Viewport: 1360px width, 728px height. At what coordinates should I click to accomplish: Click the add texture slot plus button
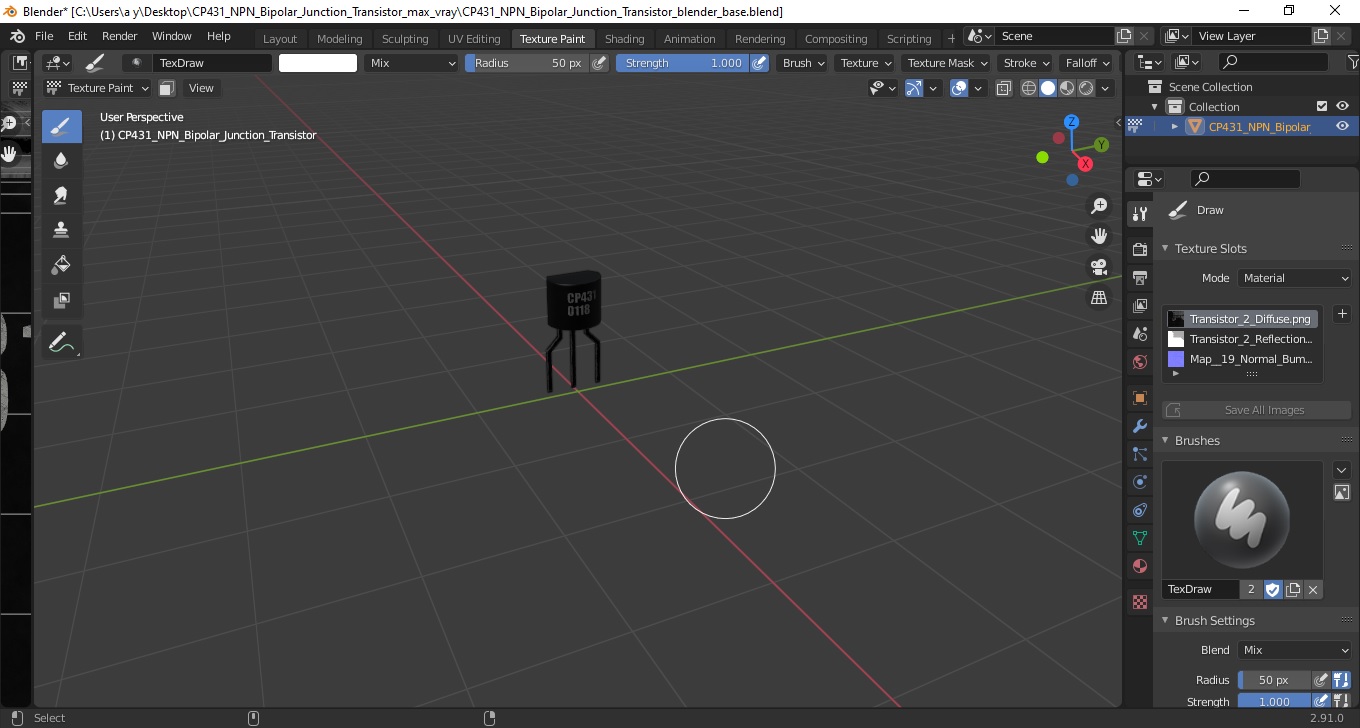[1342, 314]
